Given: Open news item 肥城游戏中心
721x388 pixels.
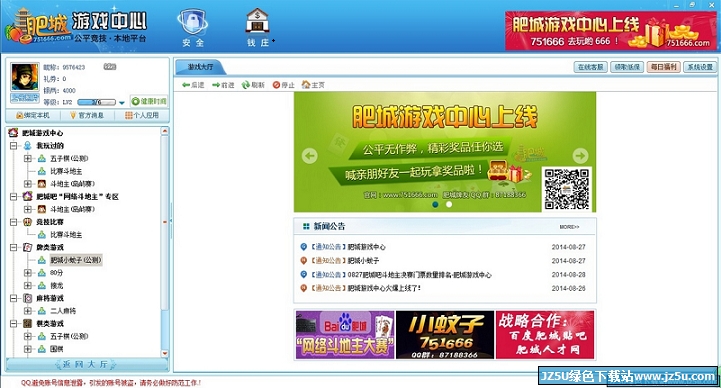Looking at the screenshot, I should (x=366, y=247).
